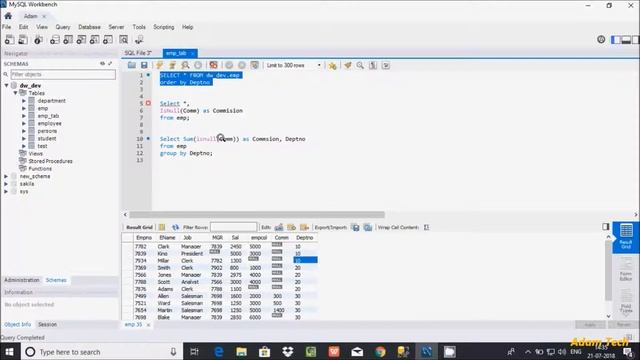The image size is (640, 360).
Task: Click the Filter Rows input field
Action: coord(233,227)
